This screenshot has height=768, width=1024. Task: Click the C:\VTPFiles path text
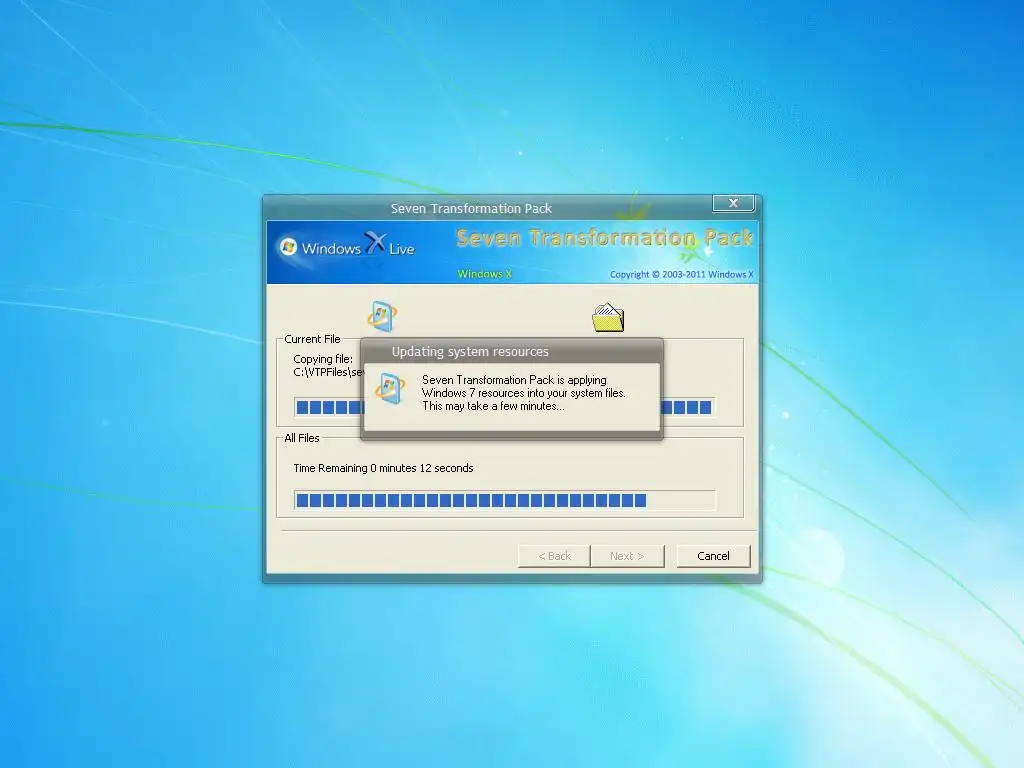pos(328,372)
